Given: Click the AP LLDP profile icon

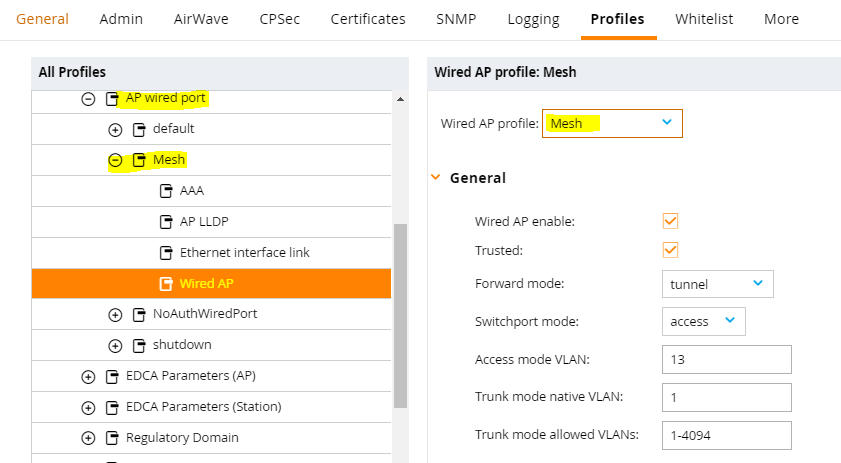Looking at the screenshot, I should (x=166, y=222).
